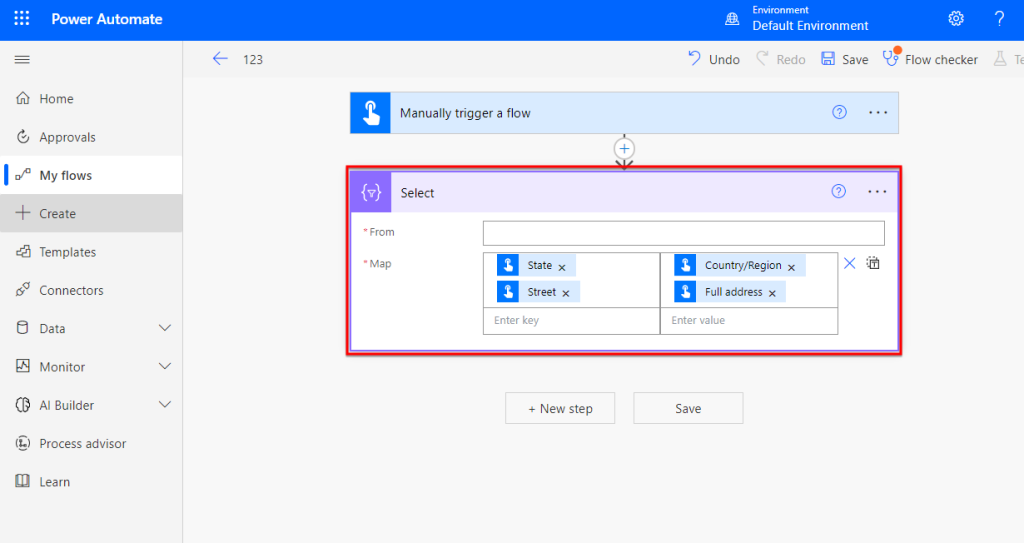The height and width of the screenshot is (543, 1024).
Task: Click Default Environment text
Action: 810,25
